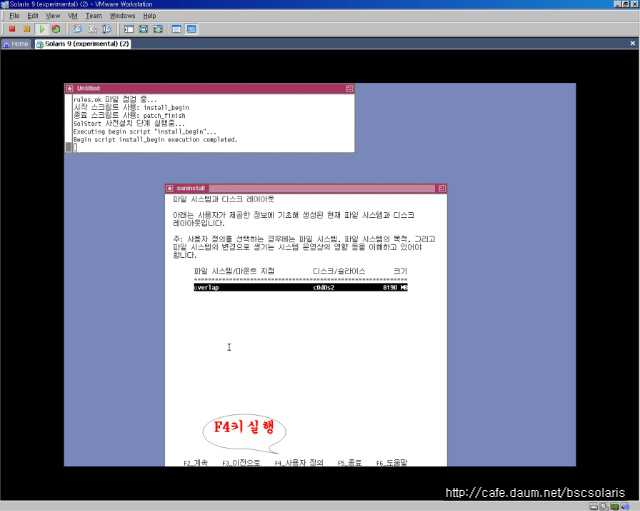The width and height of the screenshot is (640, 511).
Task: Click the Summary view icon
Action: [176, 29]
